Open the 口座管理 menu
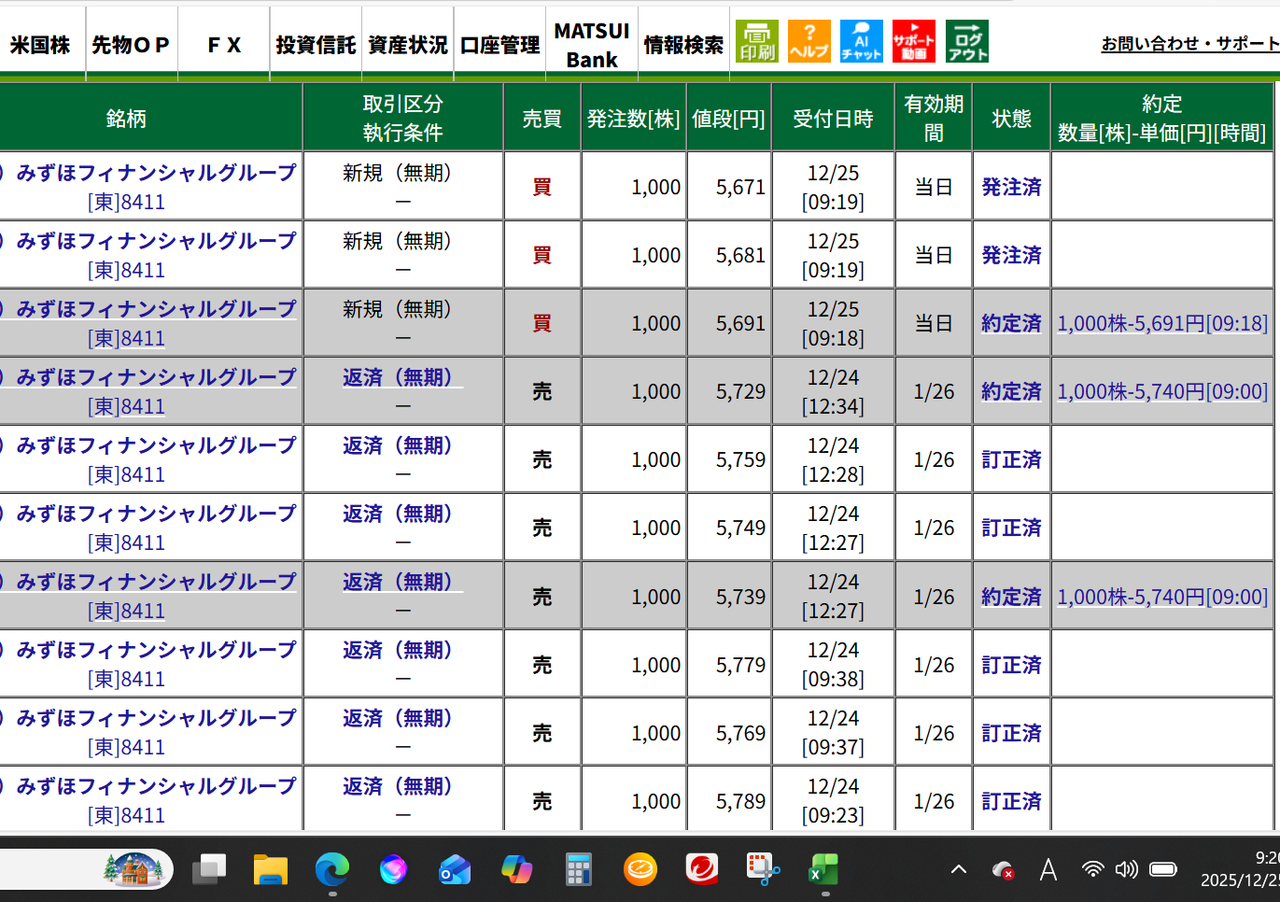 [x=498, y=41]
